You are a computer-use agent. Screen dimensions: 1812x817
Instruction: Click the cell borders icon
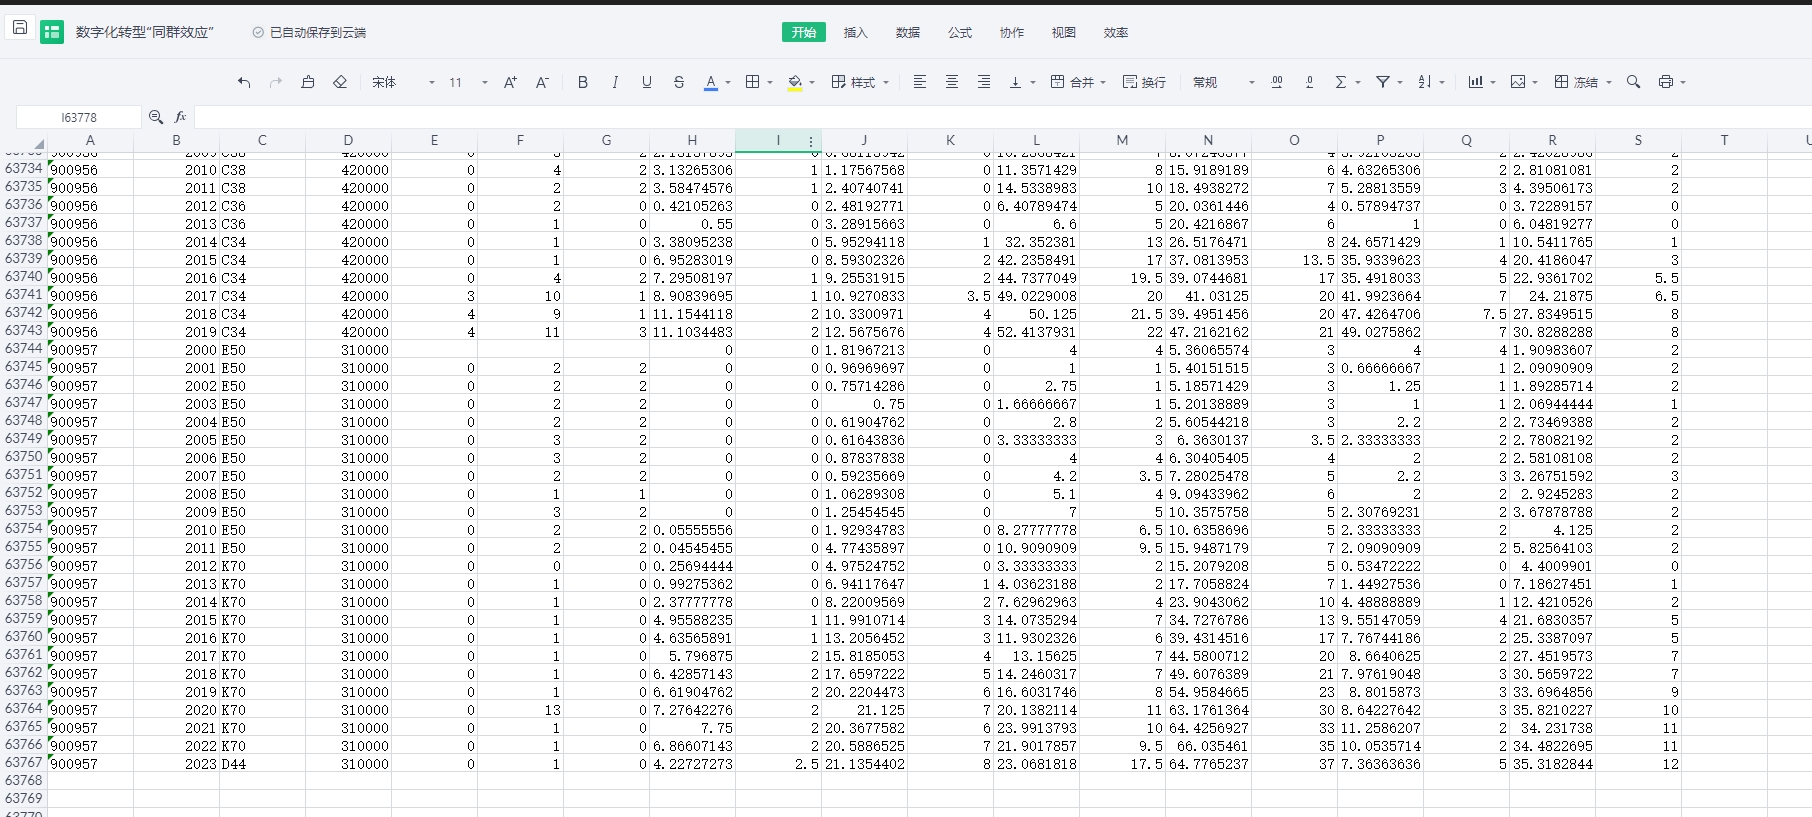click(753, 82)
